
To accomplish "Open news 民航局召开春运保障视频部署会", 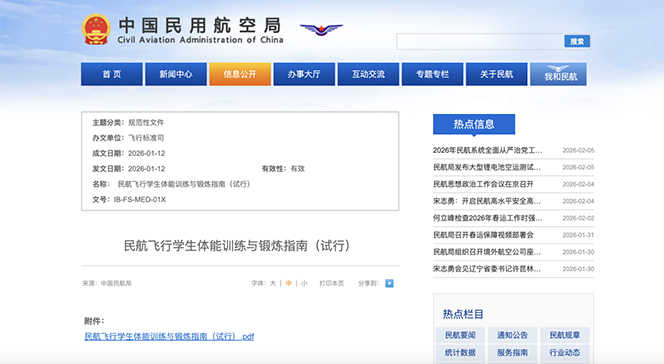I will click(483, 235).
